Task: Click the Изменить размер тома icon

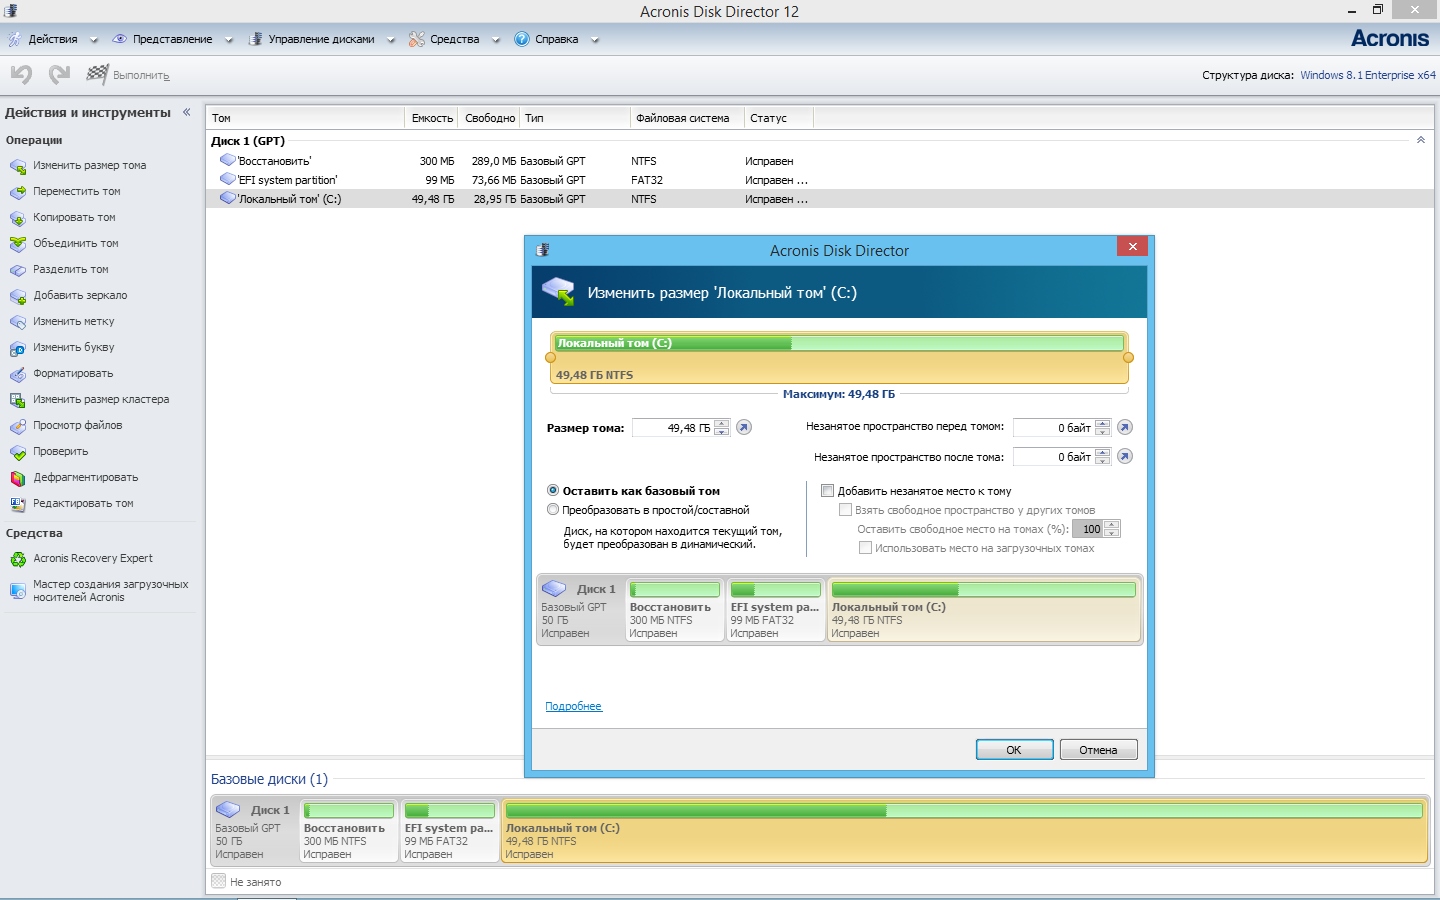Action: click(x=18, y=166)
